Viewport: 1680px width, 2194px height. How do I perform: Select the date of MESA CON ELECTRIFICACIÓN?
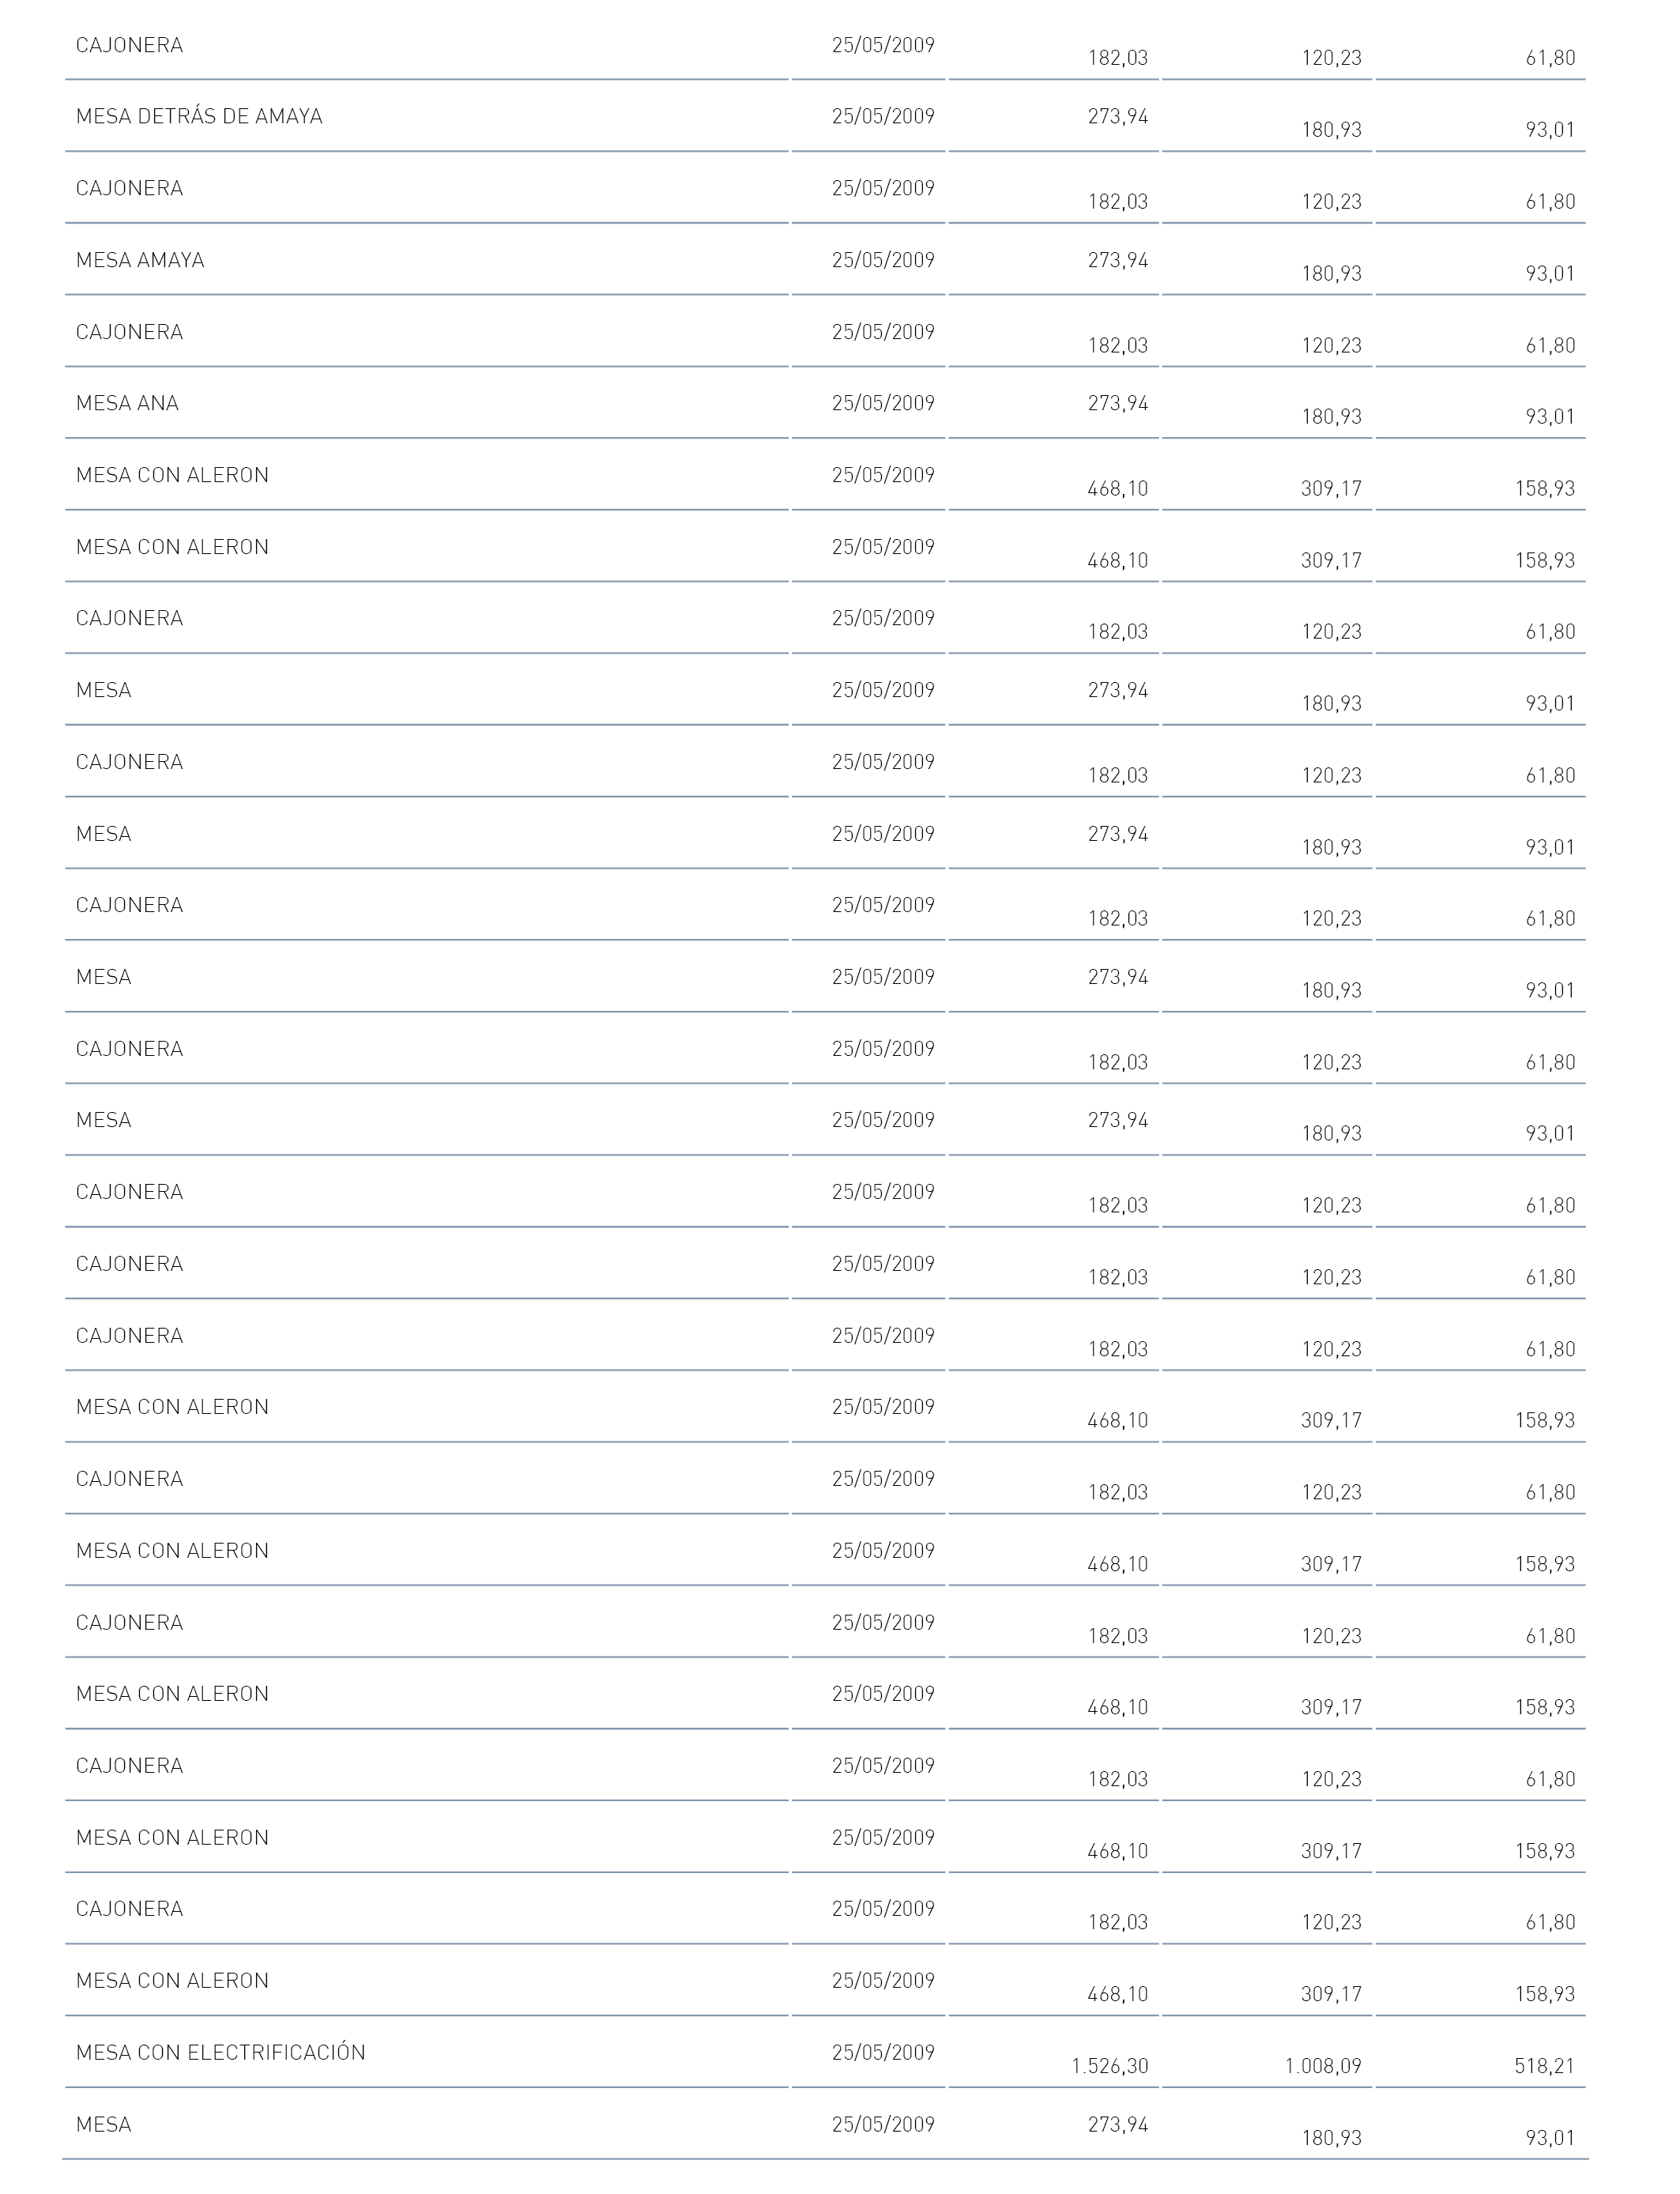point(883,2053)
